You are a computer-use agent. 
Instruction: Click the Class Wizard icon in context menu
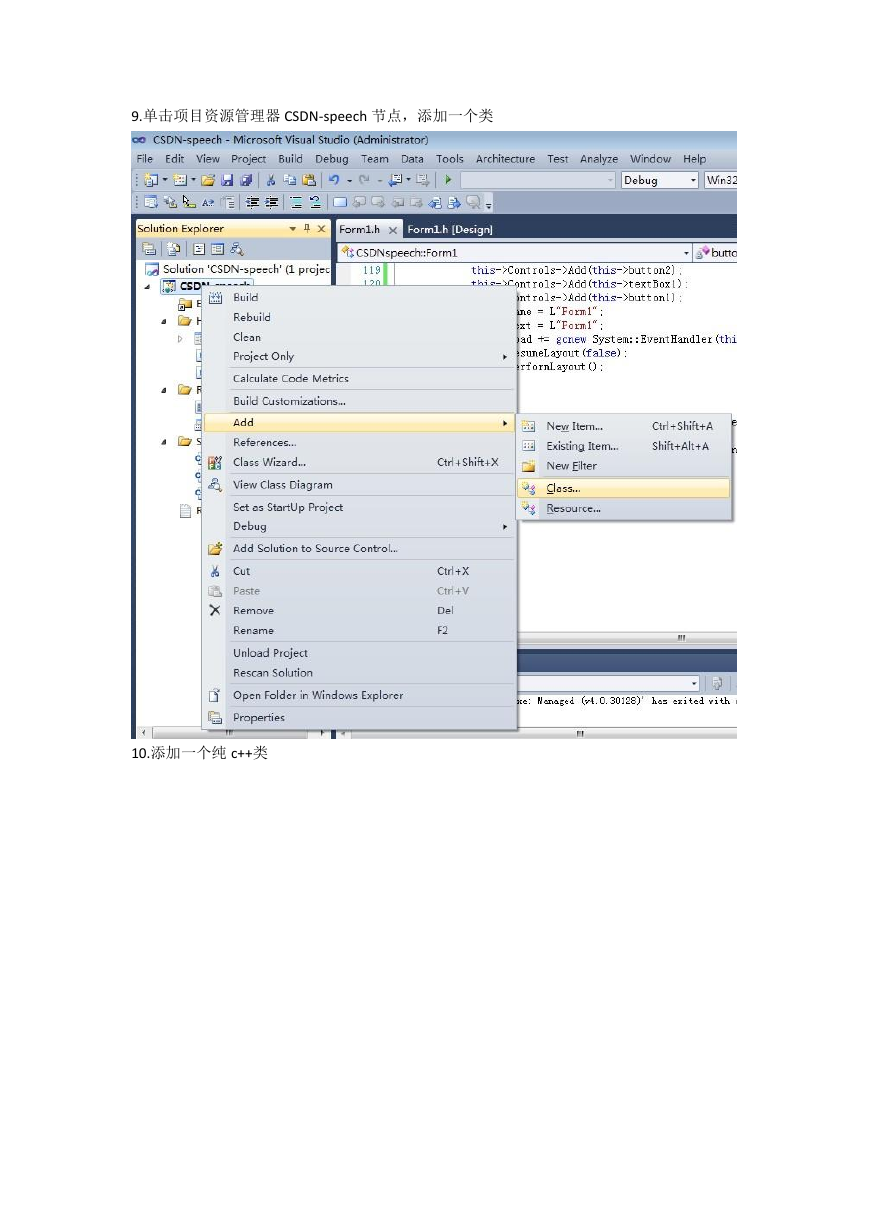click(214, 462)
